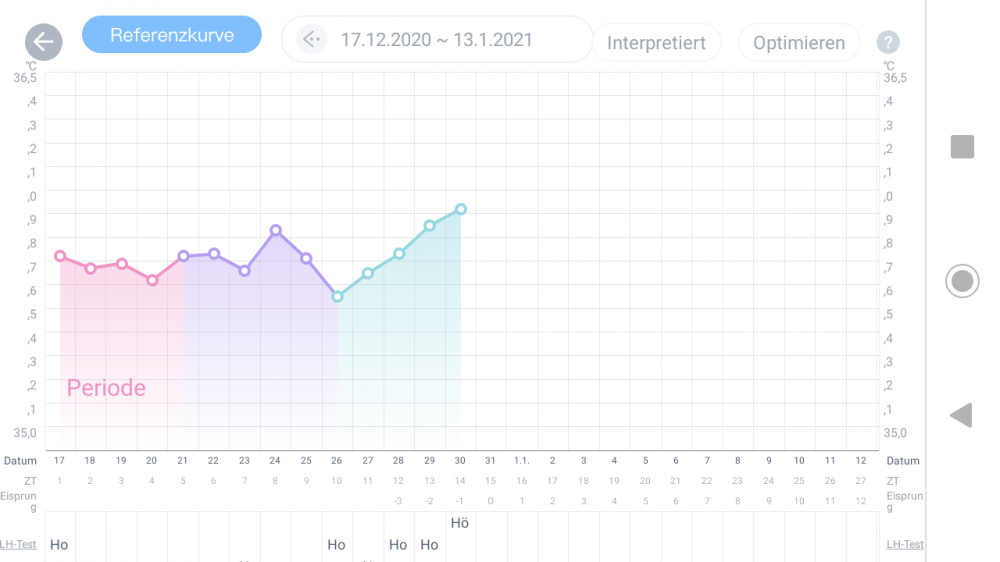This screenshot has height=562, width=1000.
Task: Tap the 35,0 label on left axis
Action: tap(25, 433)
